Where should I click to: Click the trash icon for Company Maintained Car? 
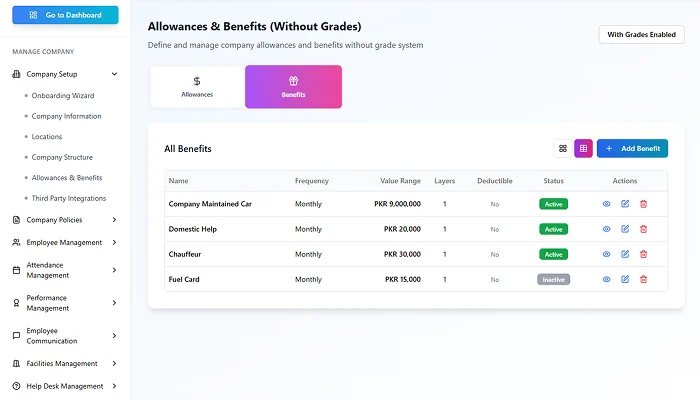point(643,203)
